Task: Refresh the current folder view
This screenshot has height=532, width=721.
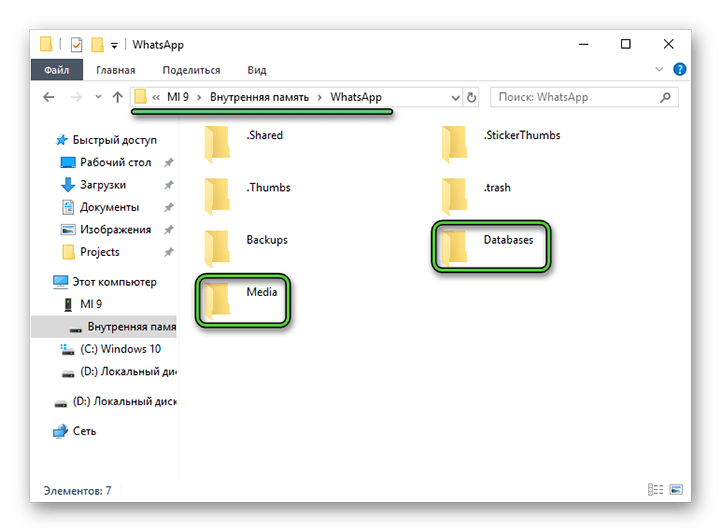Action: pos(471,97)
